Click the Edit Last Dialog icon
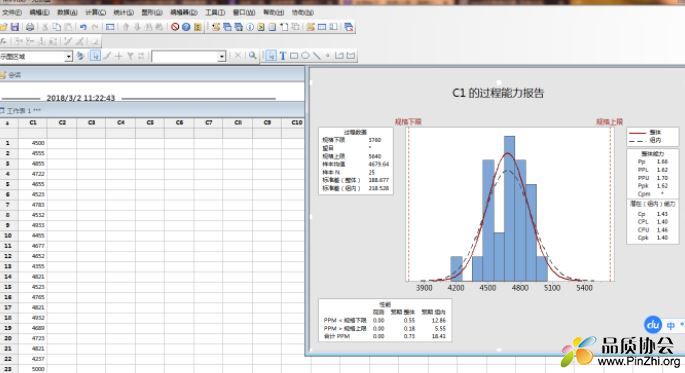The width and height of the screenshot is (685, 373). 110,27
